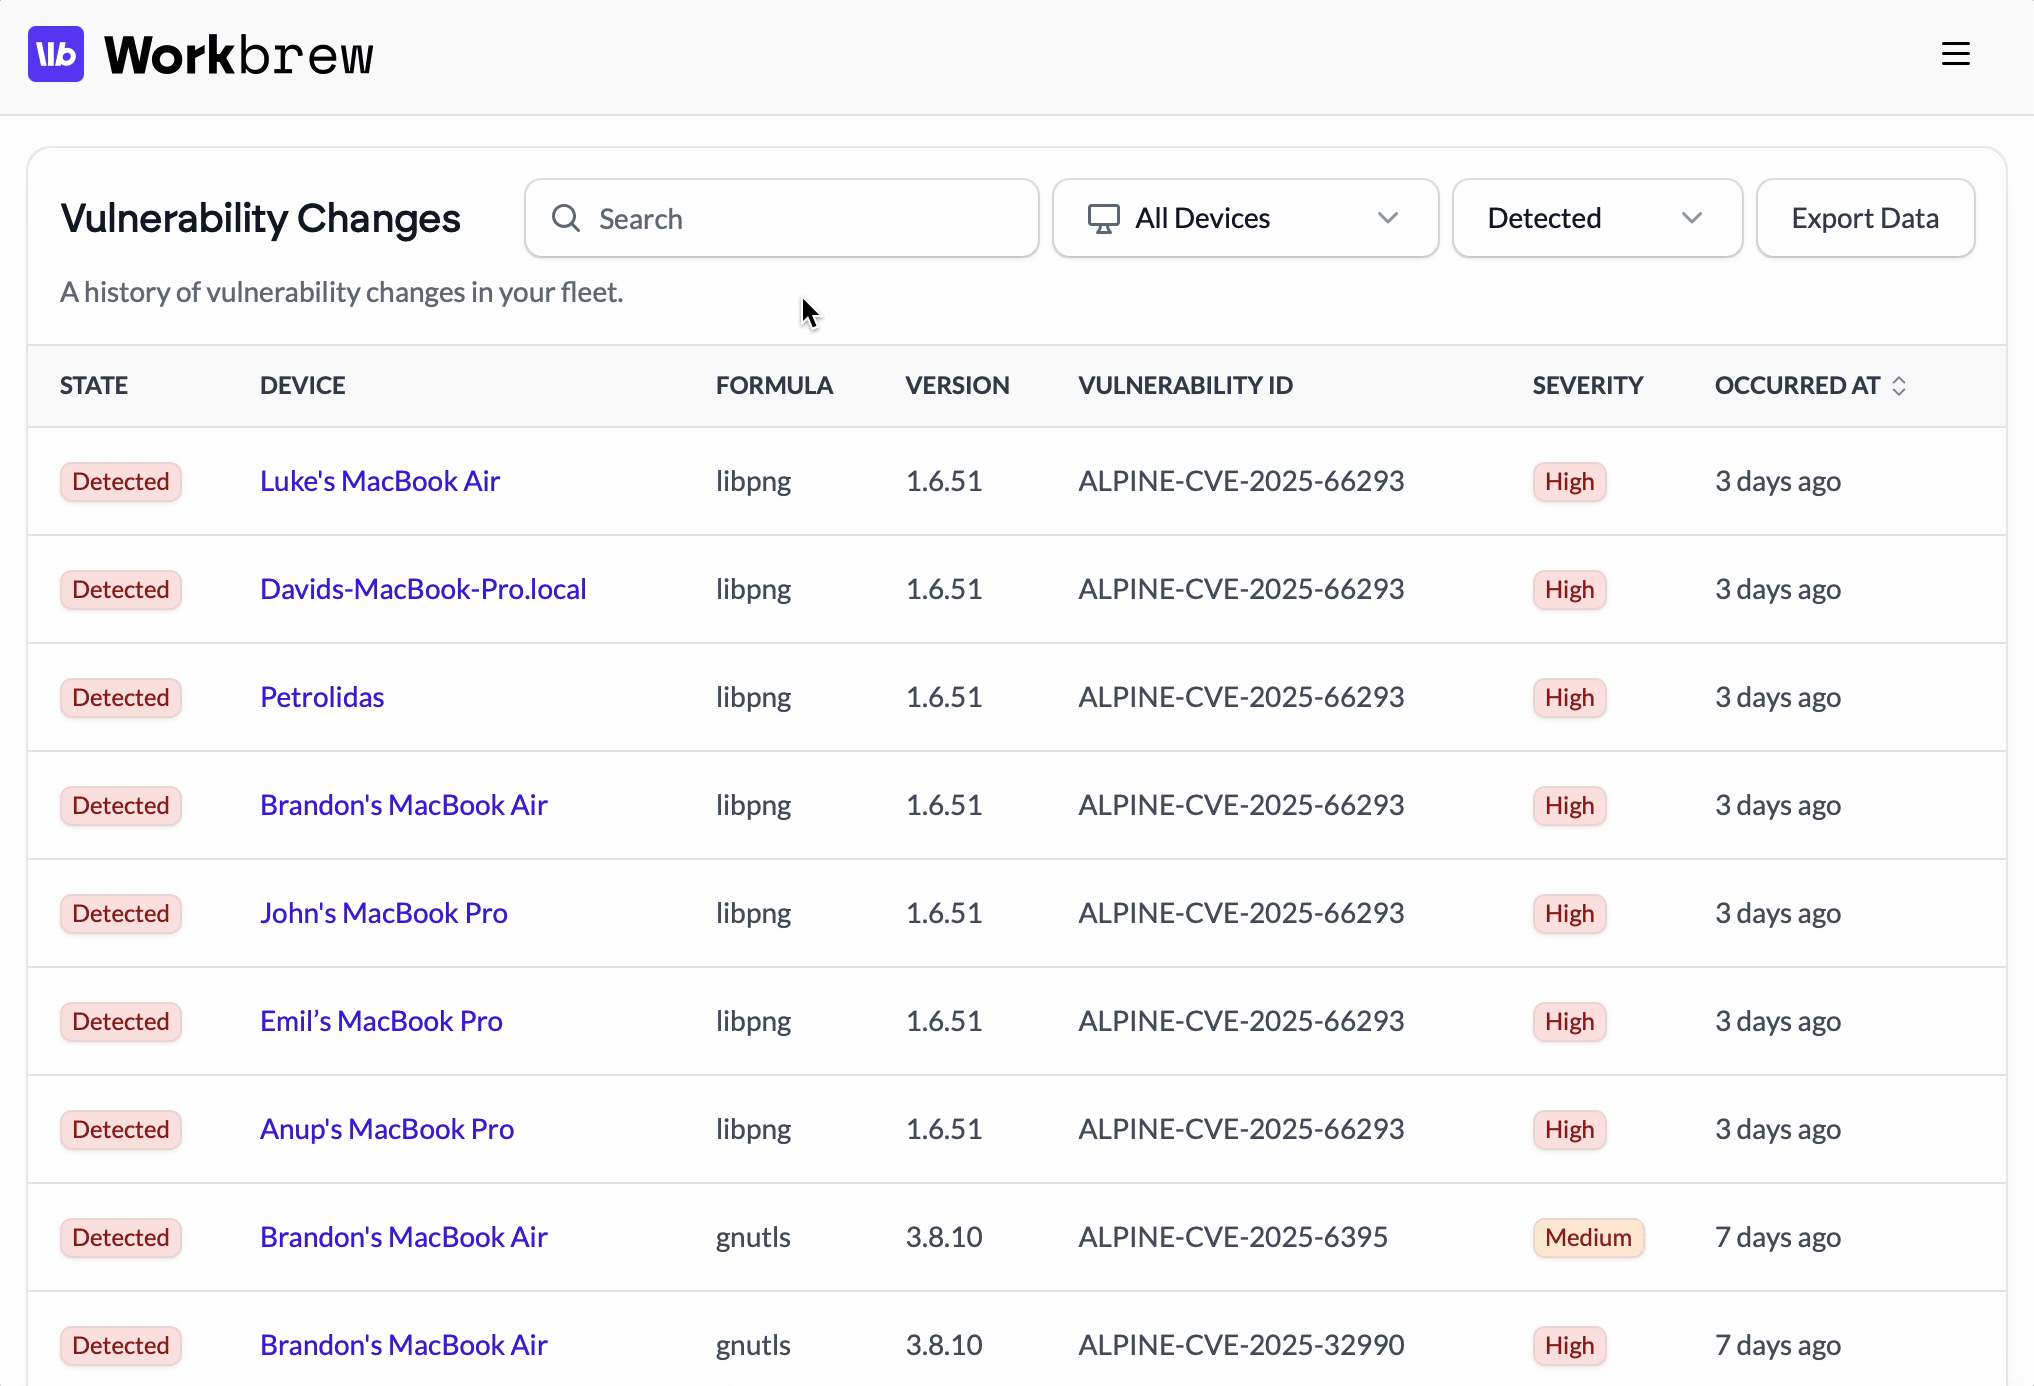2034x1386 pixels.
Task: Click the All Devices chevron arrow
Action: click(1387, 218)
